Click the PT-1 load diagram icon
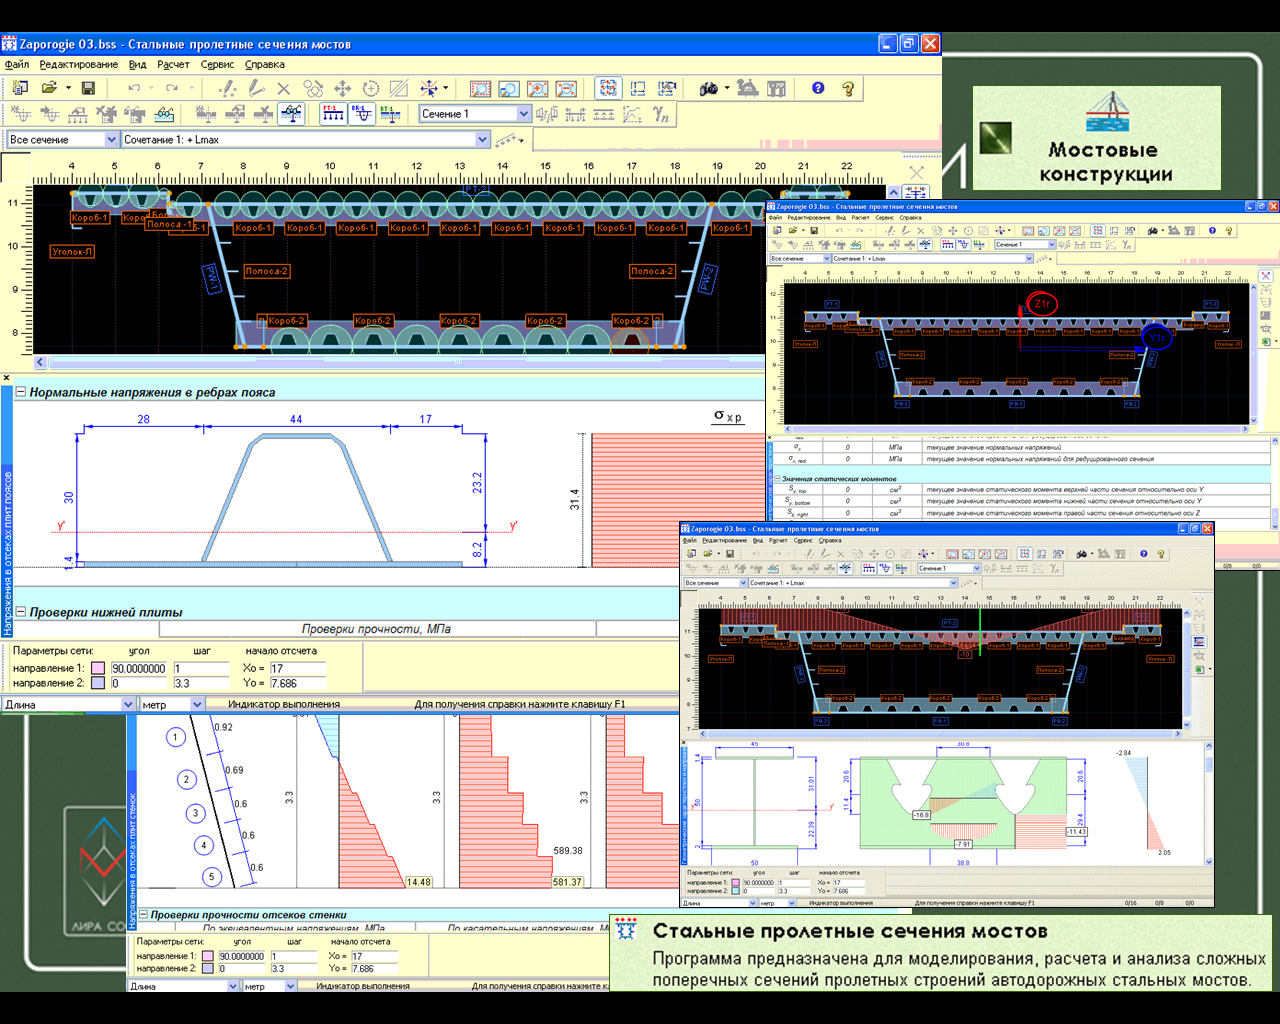The width and height of the screenshot is (1280, 1024). click(x=333, y=114)
